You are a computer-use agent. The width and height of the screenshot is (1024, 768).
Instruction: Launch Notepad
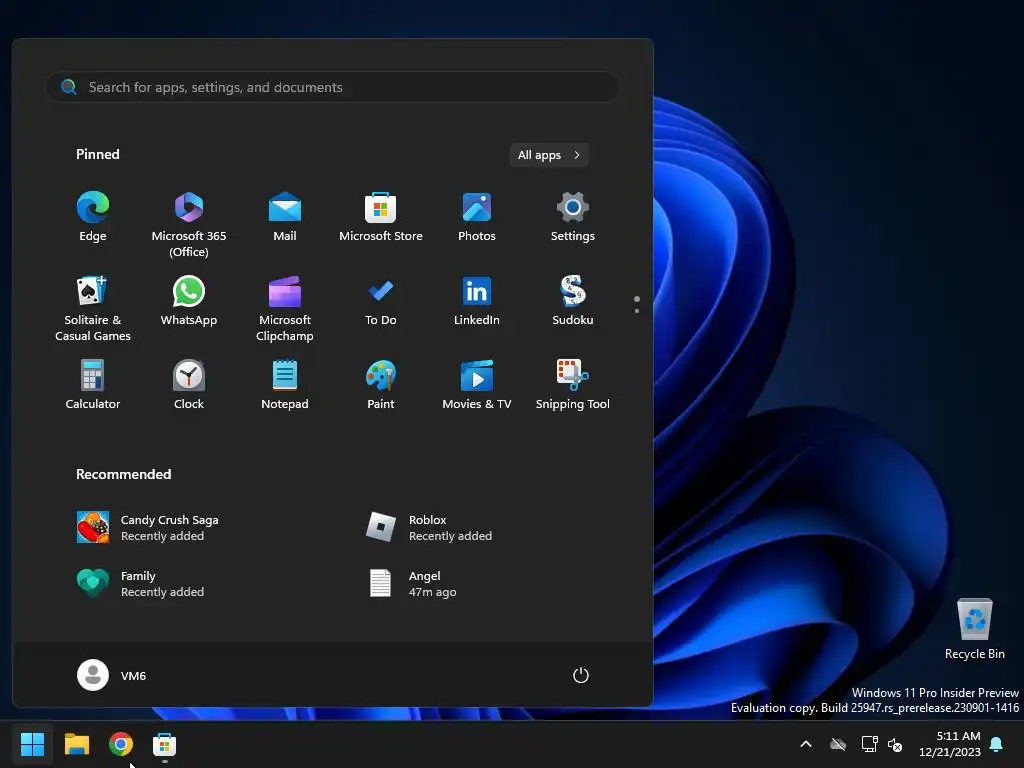point(285,385)
